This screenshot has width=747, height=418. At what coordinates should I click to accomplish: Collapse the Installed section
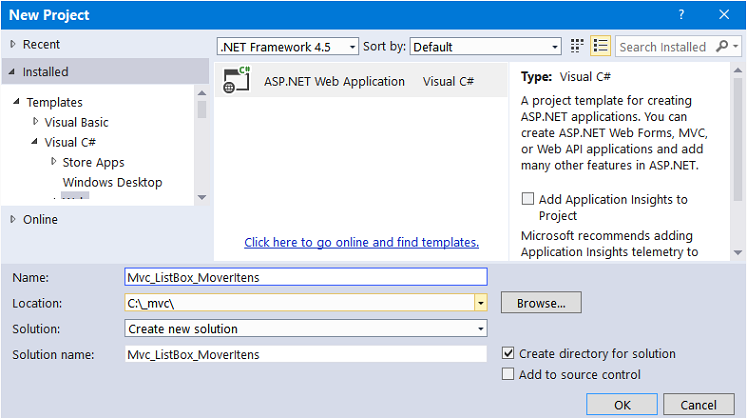12,71
